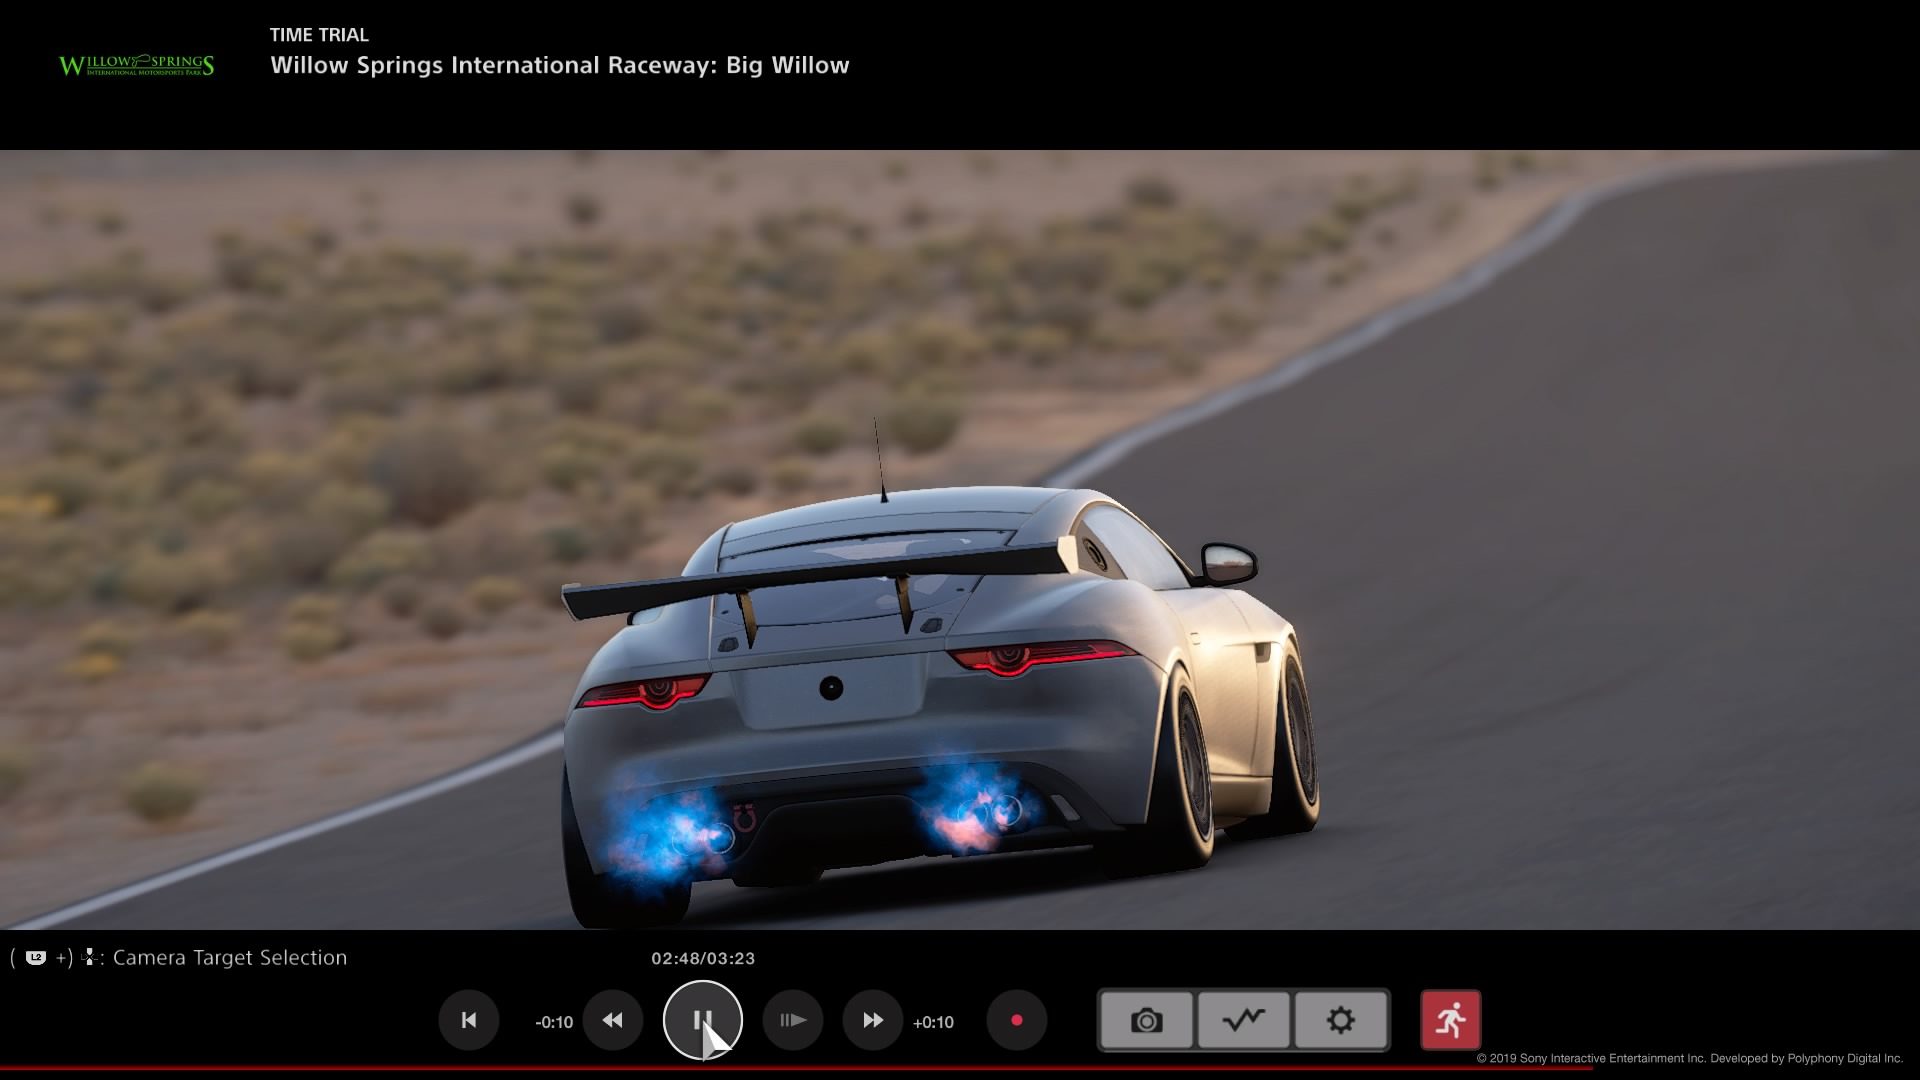The width and height of the screenshot is (1920, 1080).
Task: Click the Willow Springs track logo
Action: (136, 66)
